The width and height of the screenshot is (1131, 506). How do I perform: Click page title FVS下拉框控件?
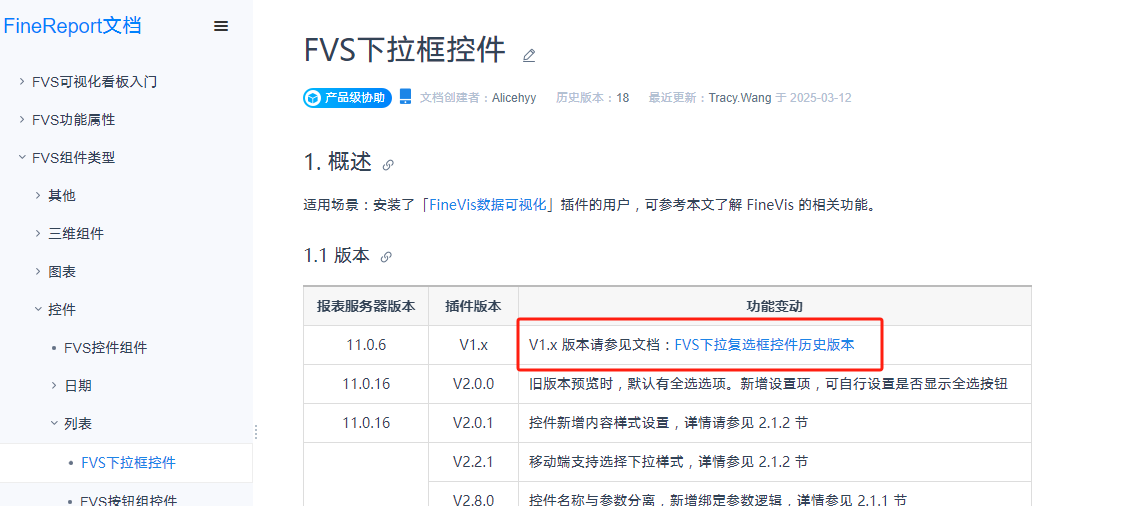coord(405,51)
